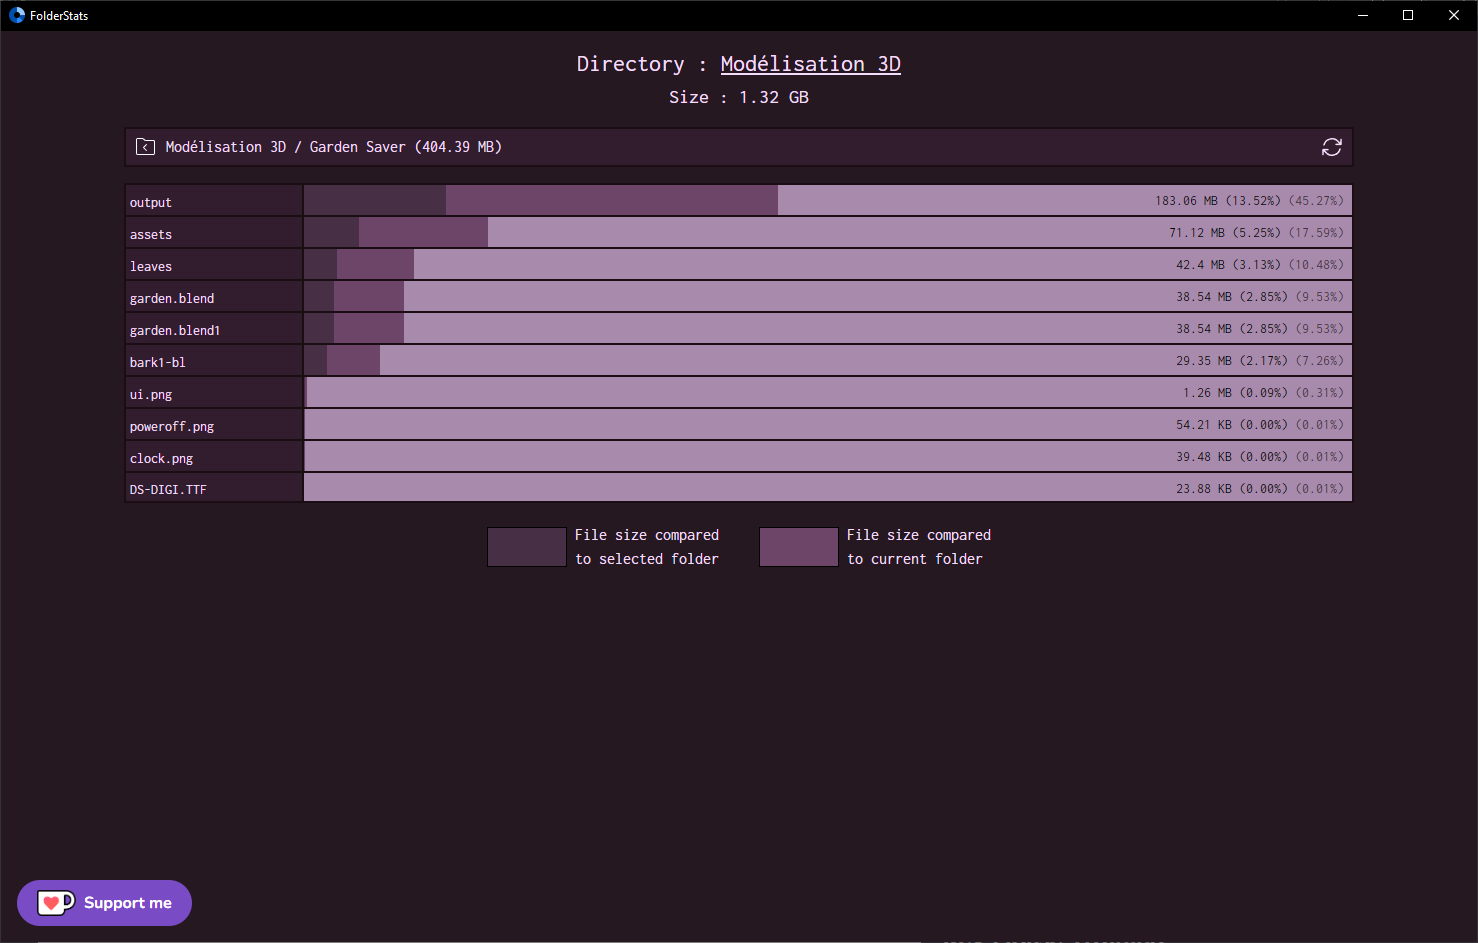The image size is (1478, 943).
Task: Open the Modélisation 3D directory link
Action: point(810,64)
